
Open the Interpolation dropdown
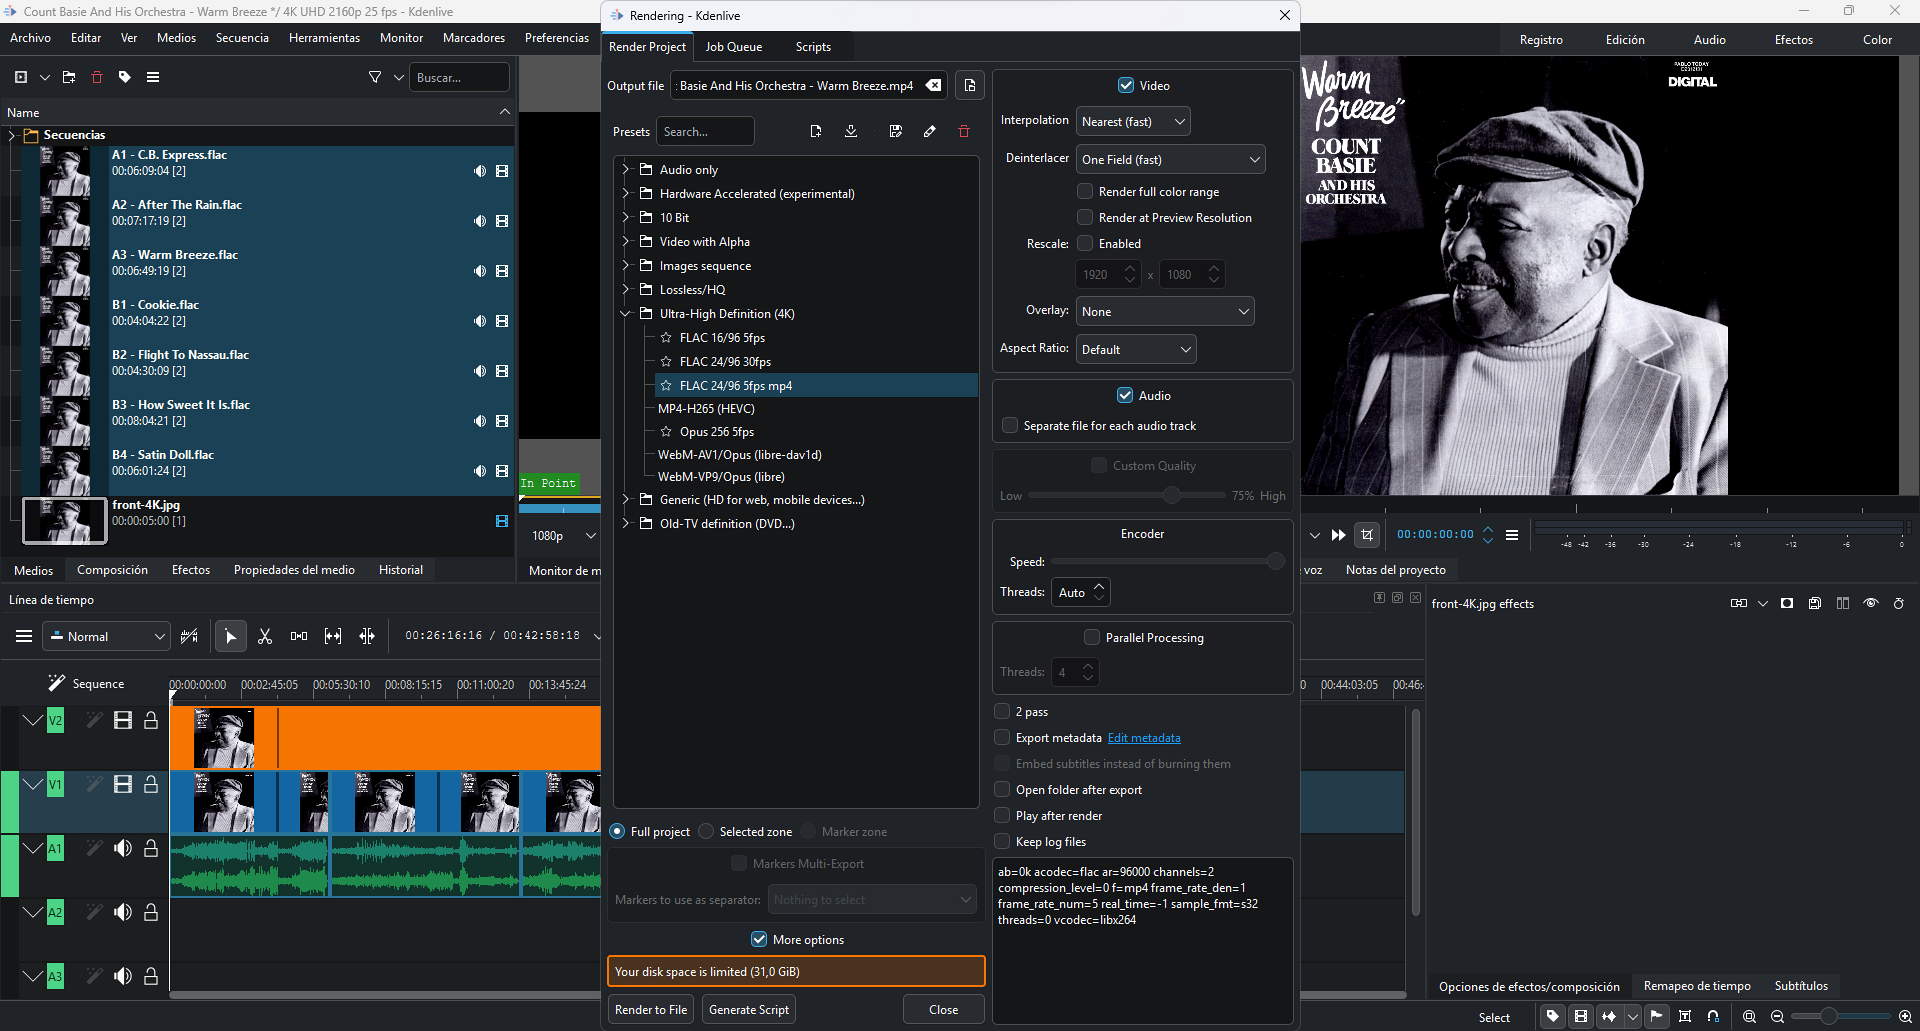click(1133, 122)
